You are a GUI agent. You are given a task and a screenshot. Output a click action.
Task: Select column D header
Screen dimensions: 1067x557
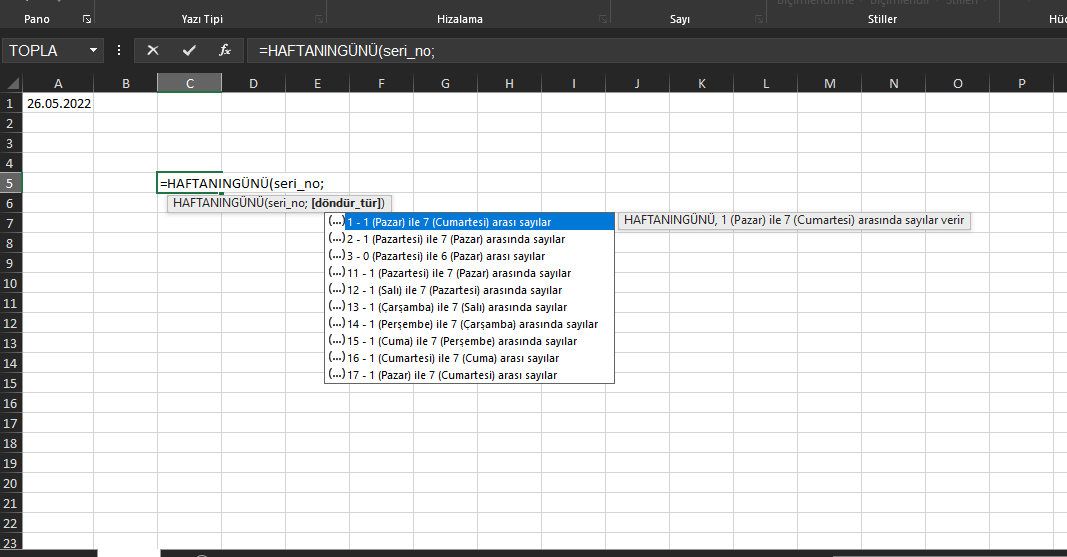pos(253,84)
